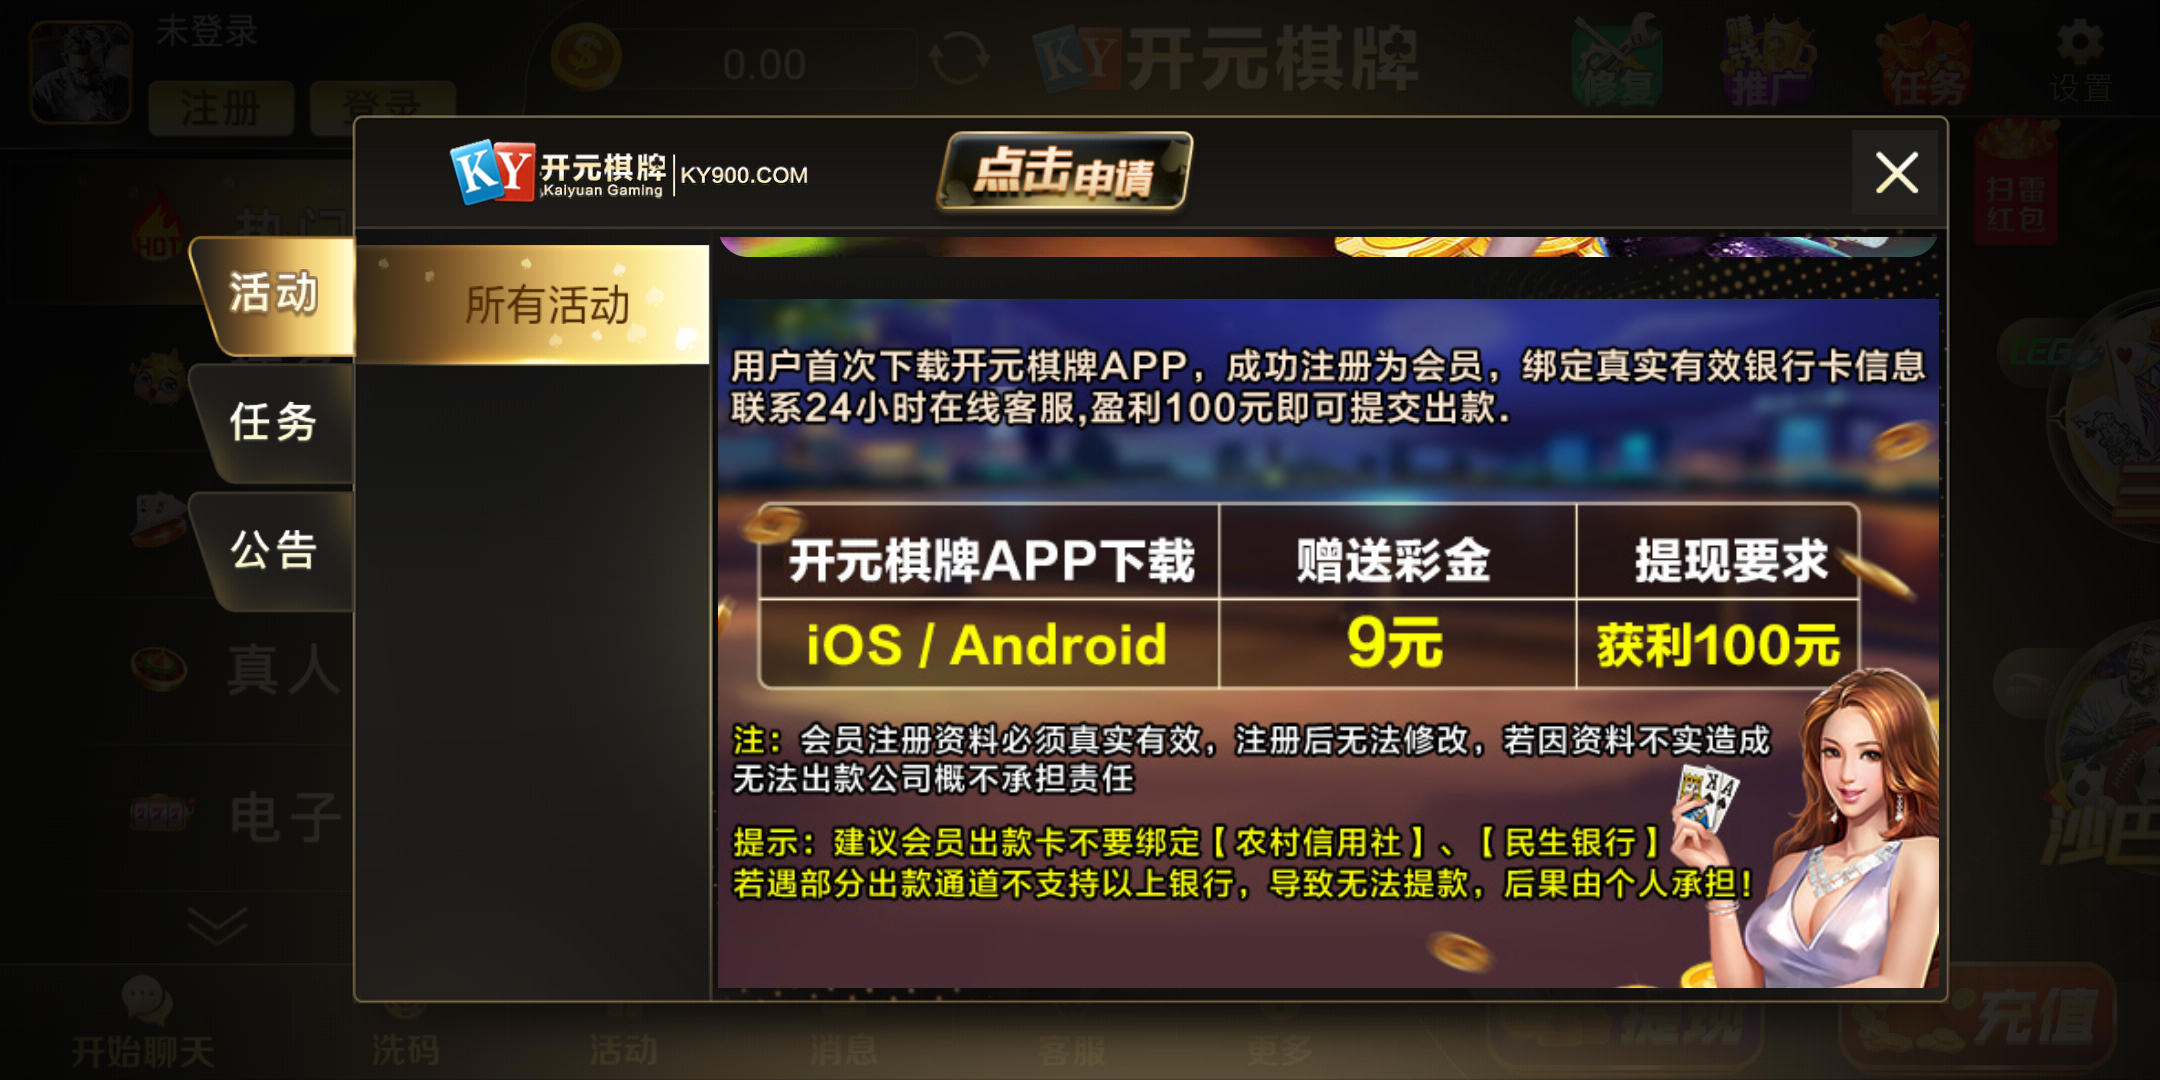Image resolution: width=2160 pixels, height=1080 pixels.
Task: Open the 推广 promotion icon
Action: [1769, 62]
